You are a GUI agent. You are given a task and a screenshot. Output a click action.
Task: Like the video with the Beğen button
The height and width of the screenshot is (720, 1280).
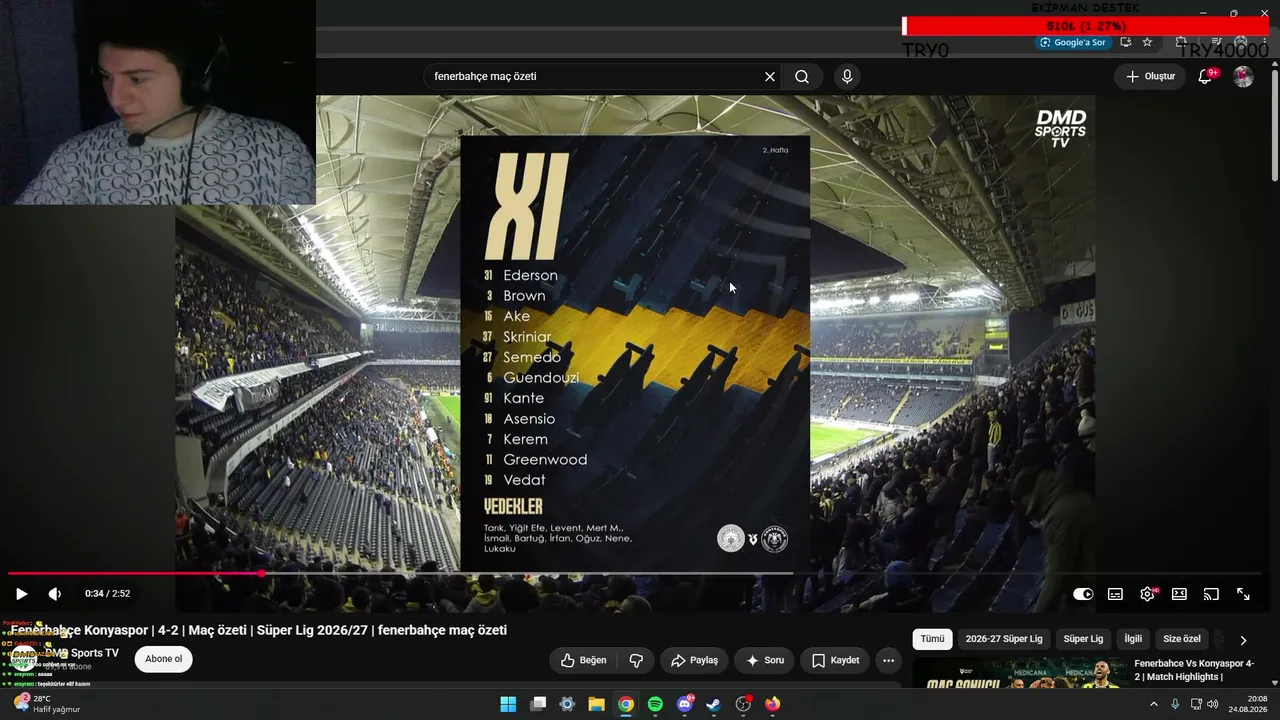584,660
